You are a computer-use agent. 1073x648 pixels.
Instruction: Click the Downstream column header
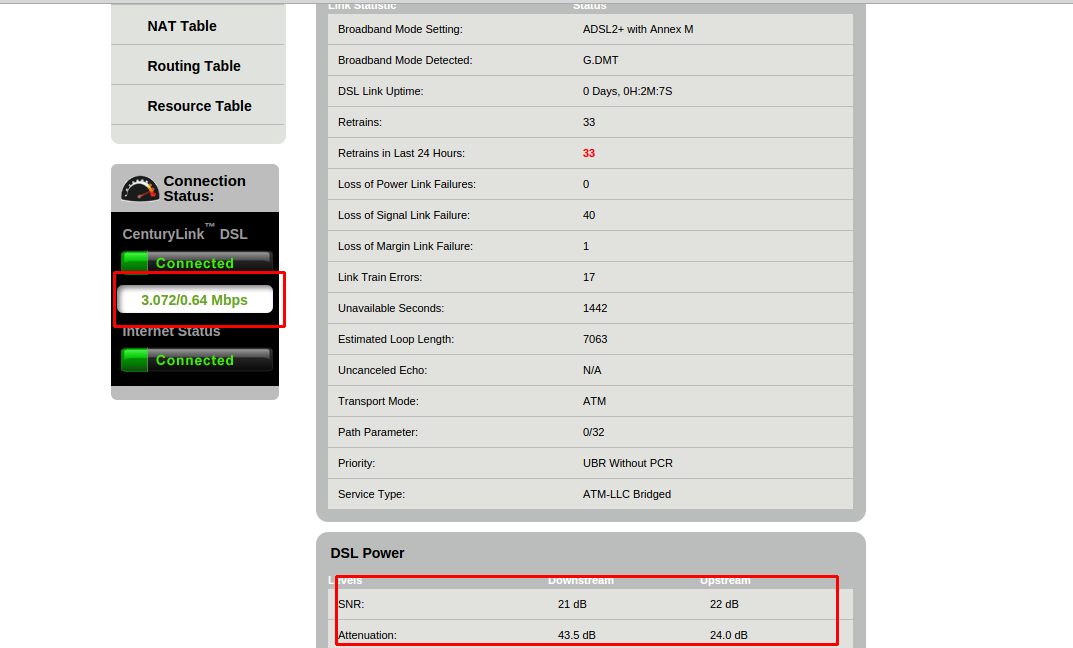coord(580,580)
